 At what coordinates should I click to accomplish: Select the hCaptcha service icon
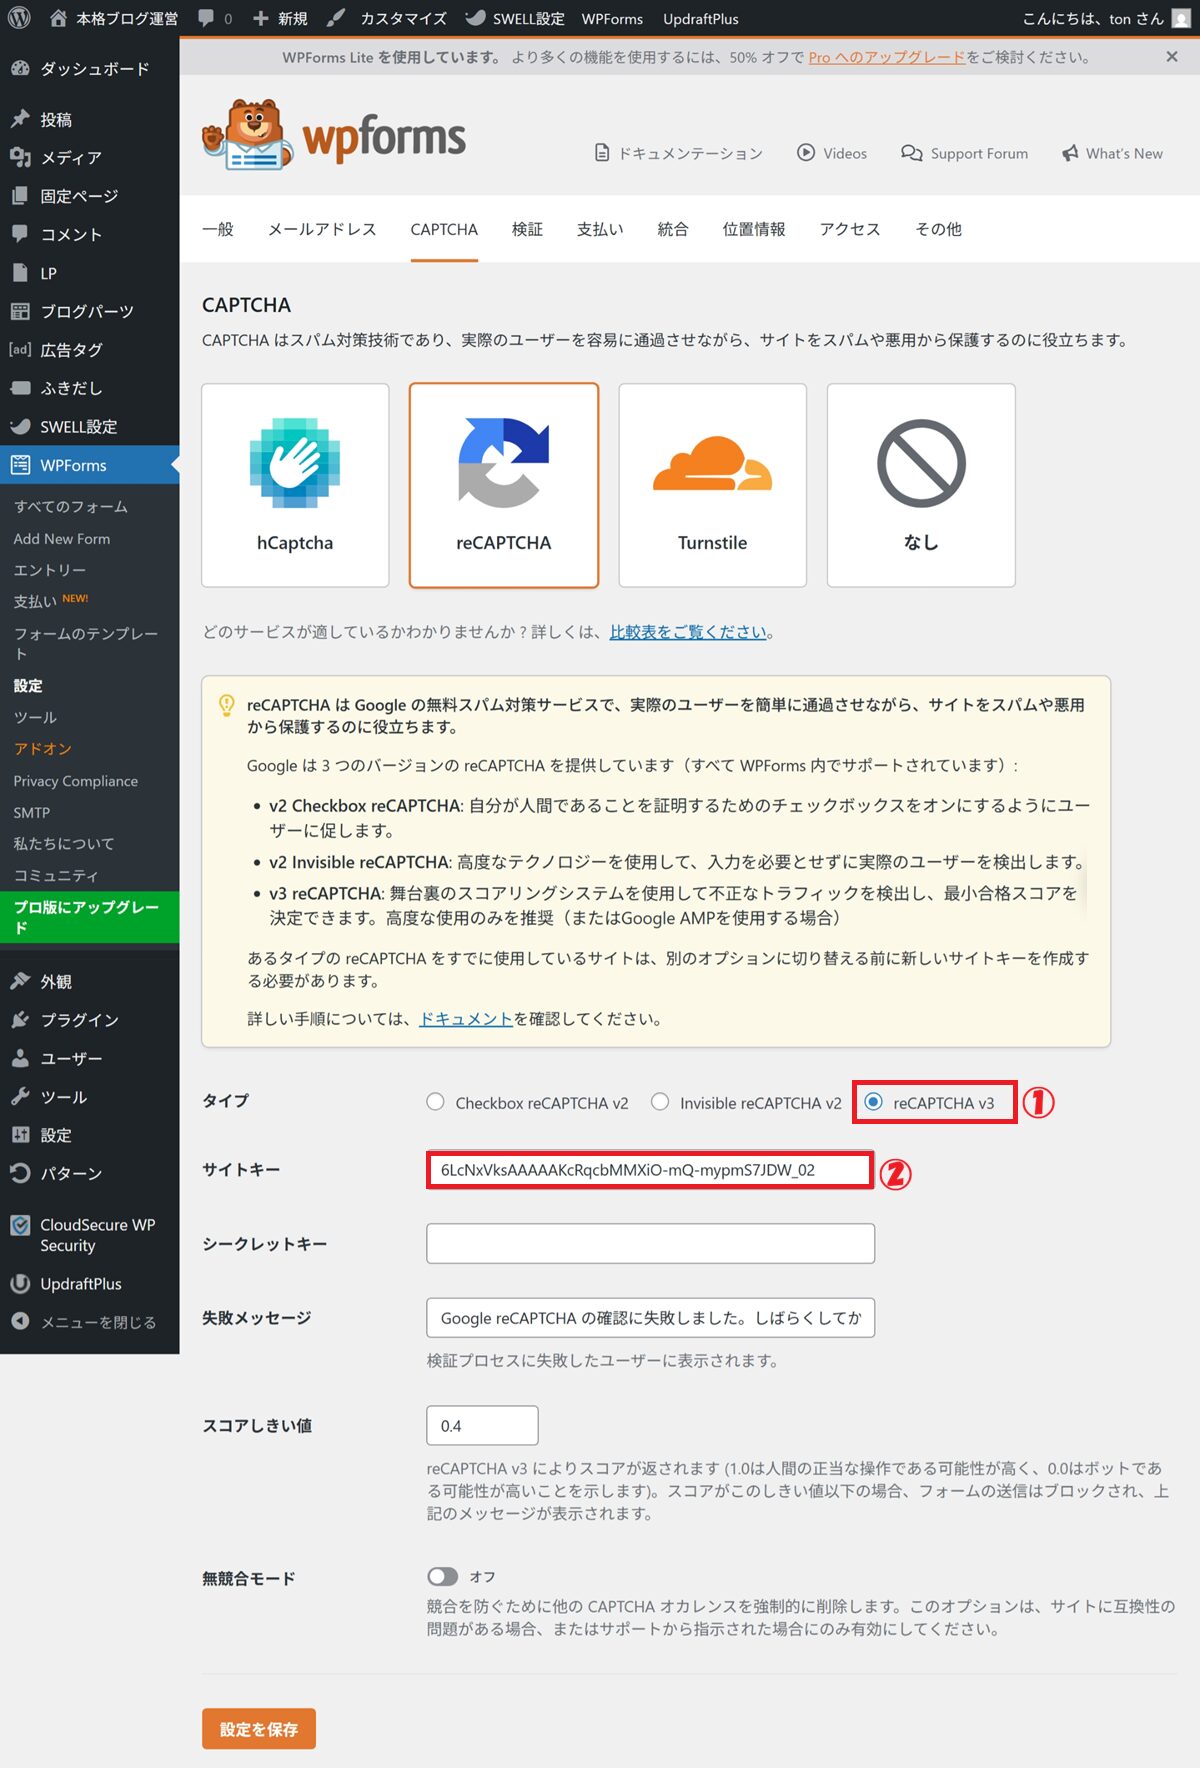pos(294,463)
